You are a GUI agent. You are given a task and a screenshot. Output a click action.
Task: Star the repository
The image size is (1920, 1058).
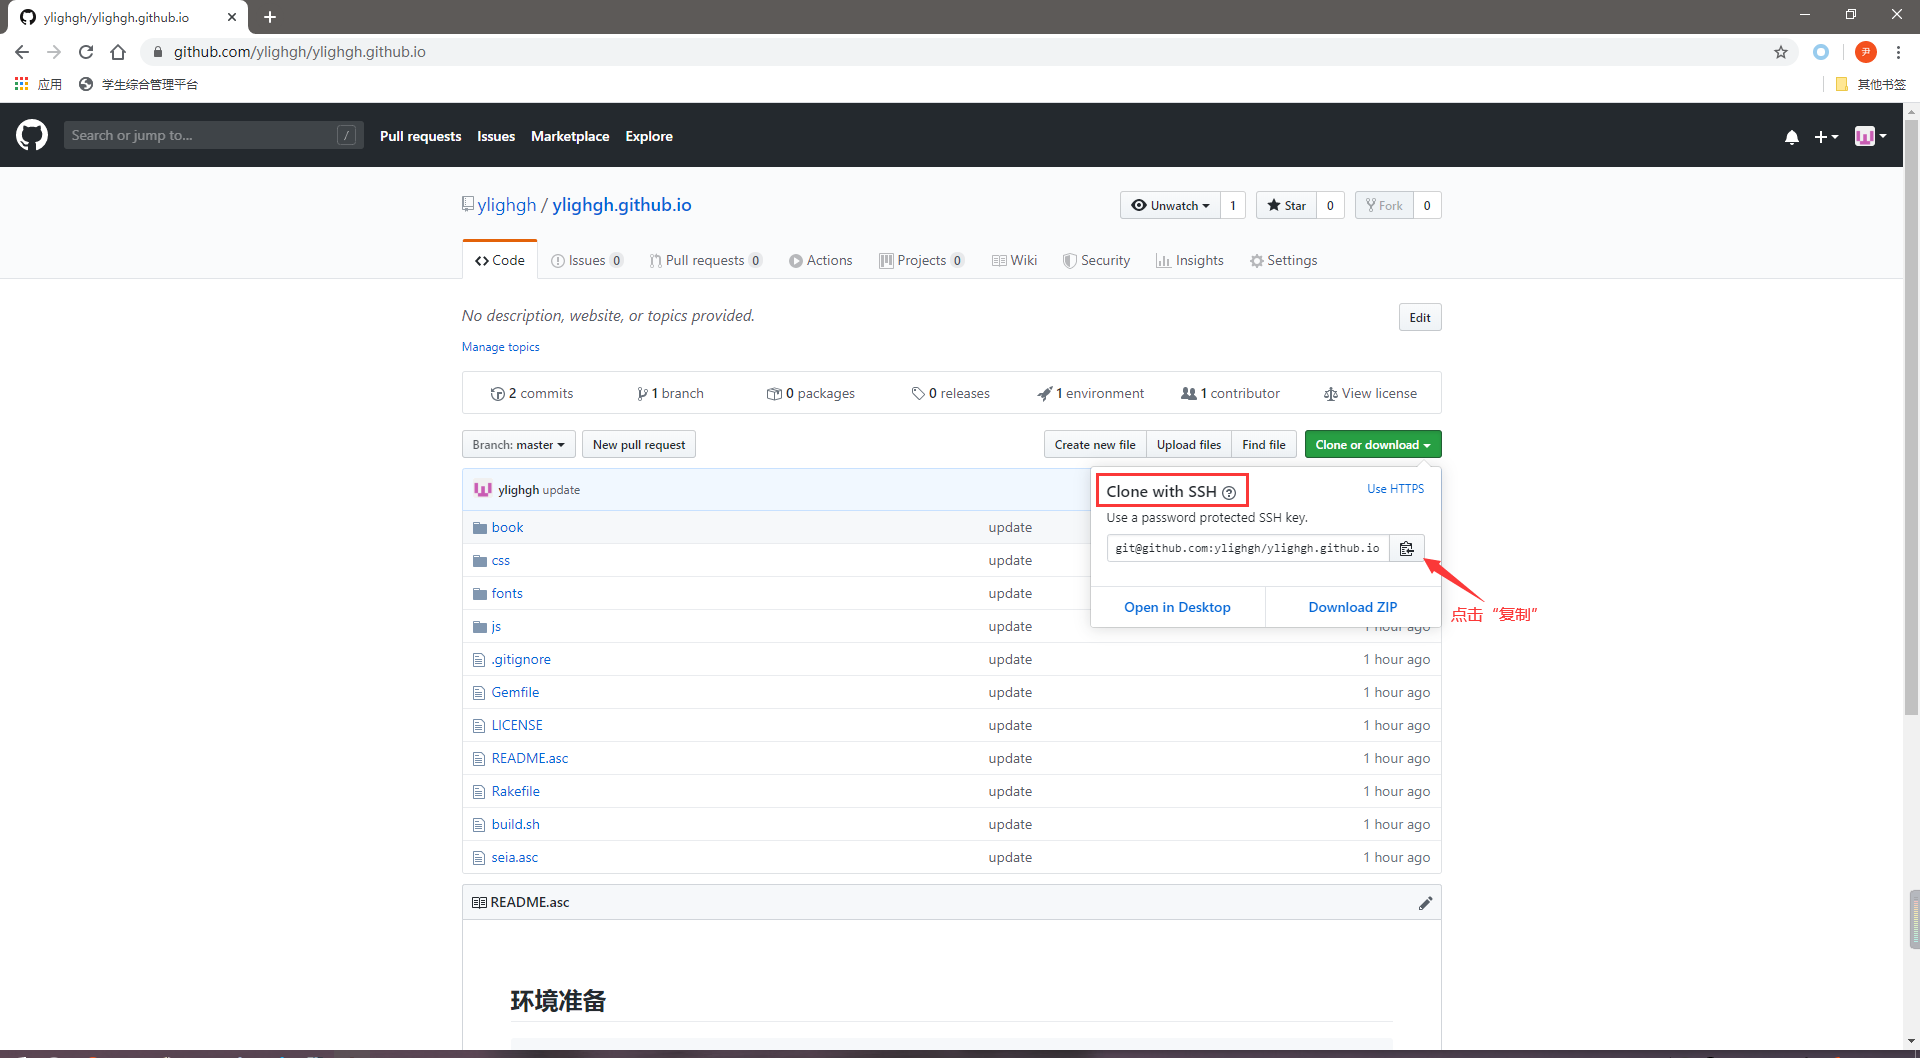(1286, 205)
